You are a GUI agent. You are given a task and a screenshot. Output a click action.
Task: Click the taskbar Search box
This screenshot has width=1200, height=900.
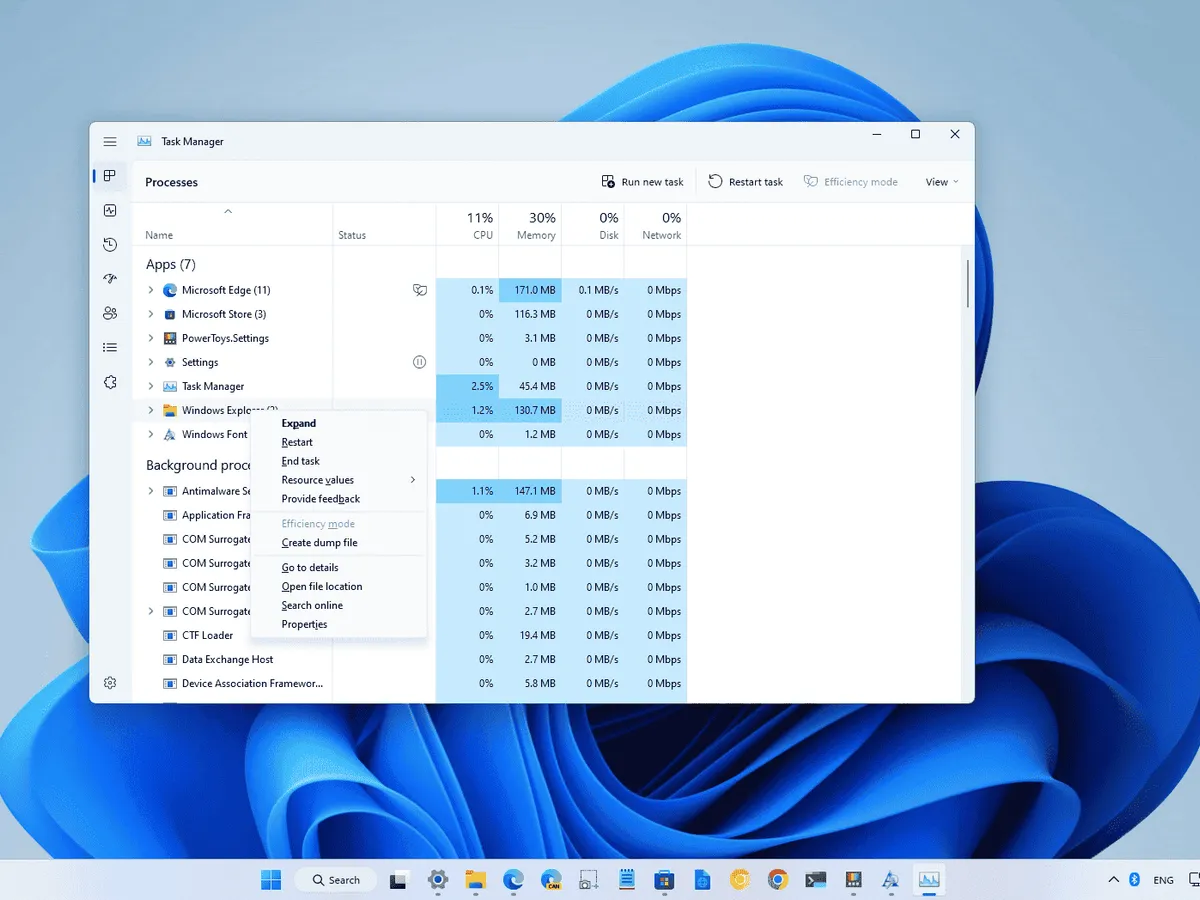point(335,880)
